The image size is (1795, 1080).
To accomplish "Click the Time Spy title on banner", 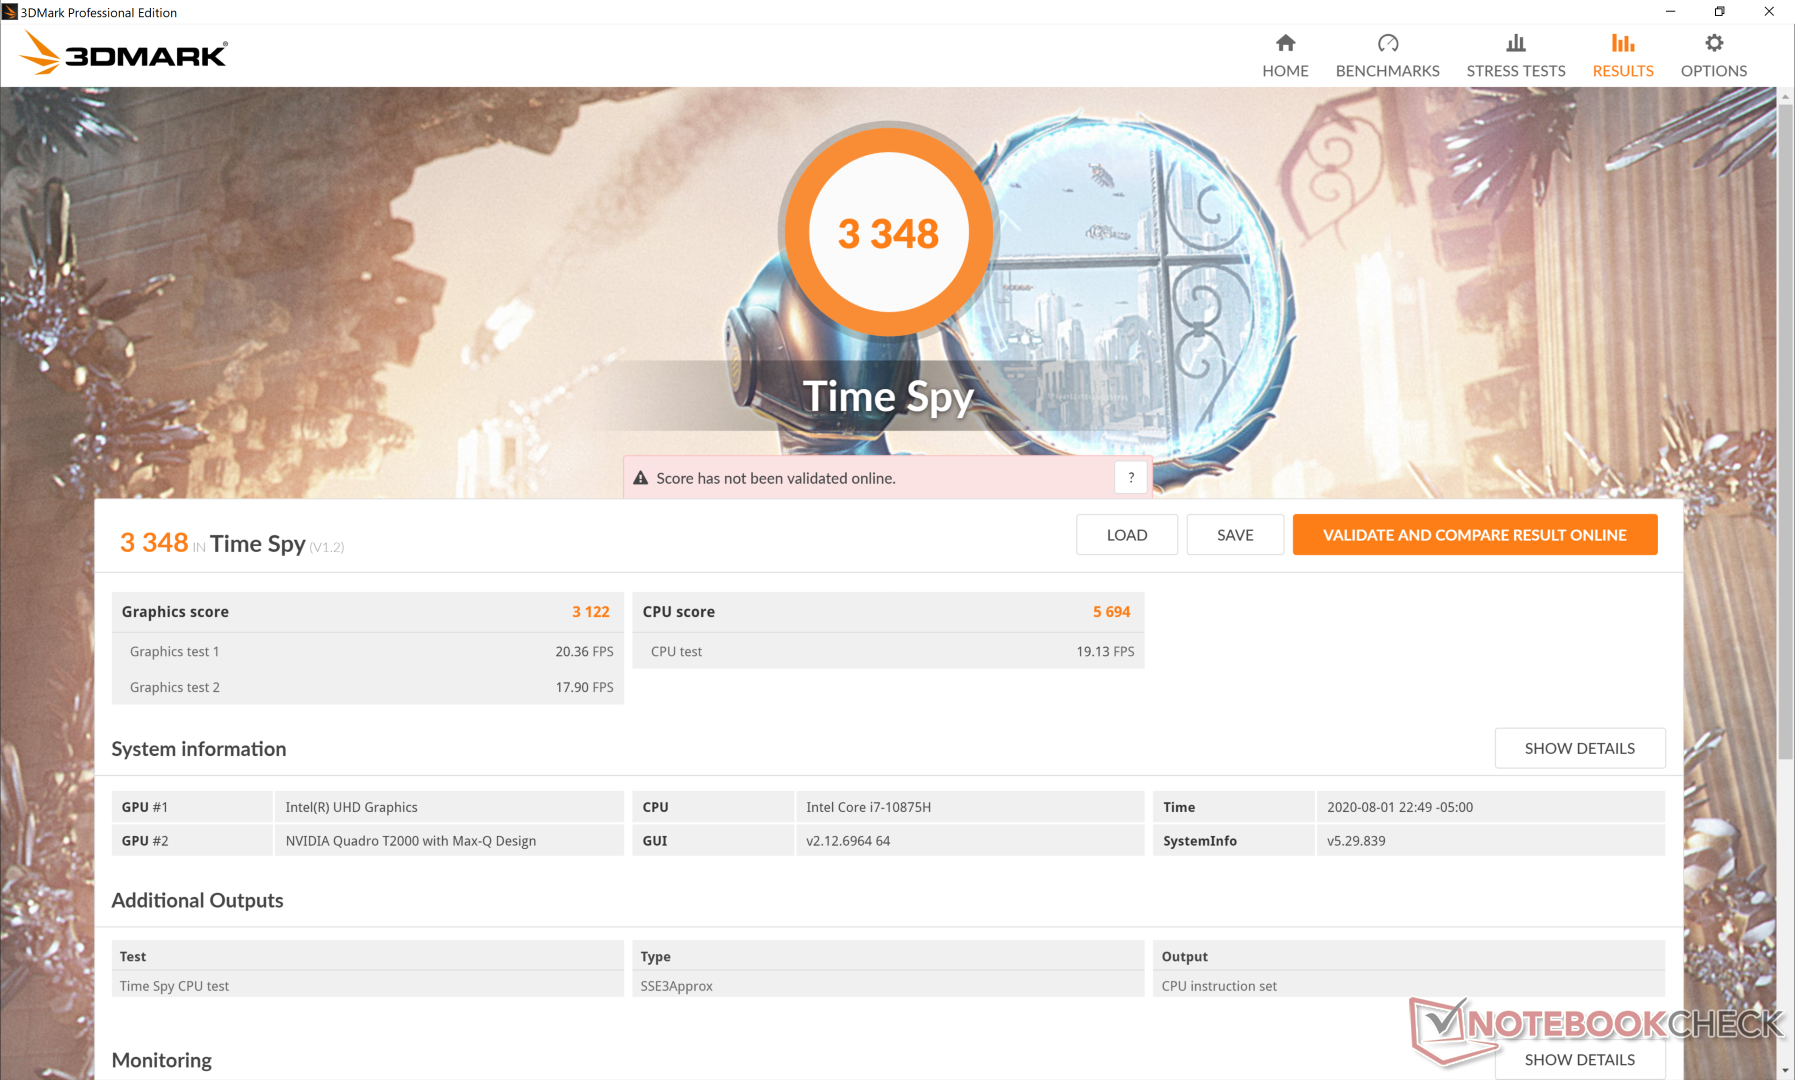I will 888,397.
